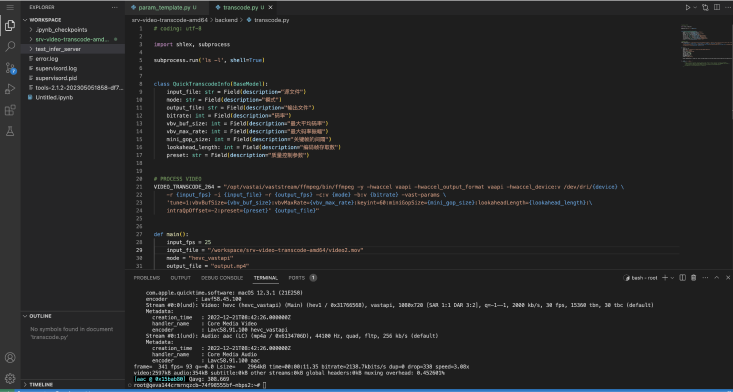Open editor More Actions ellipsis
Screen dimensions: 733x392
click(x=727, y=7)
